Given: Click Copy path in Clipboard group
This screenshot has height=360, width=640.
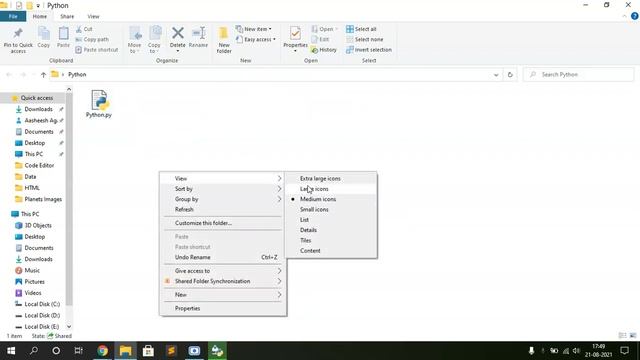Looking at the screenshot, I should [92, 40].
